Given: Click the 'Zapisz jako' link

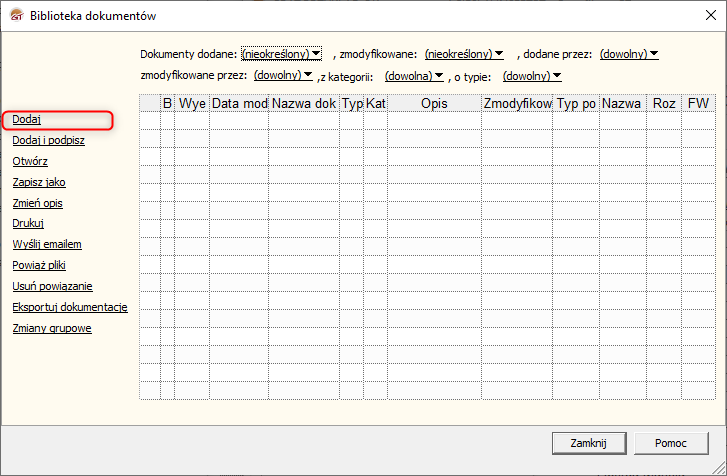Looking at the screenshot, I should [x=39, y=182].
